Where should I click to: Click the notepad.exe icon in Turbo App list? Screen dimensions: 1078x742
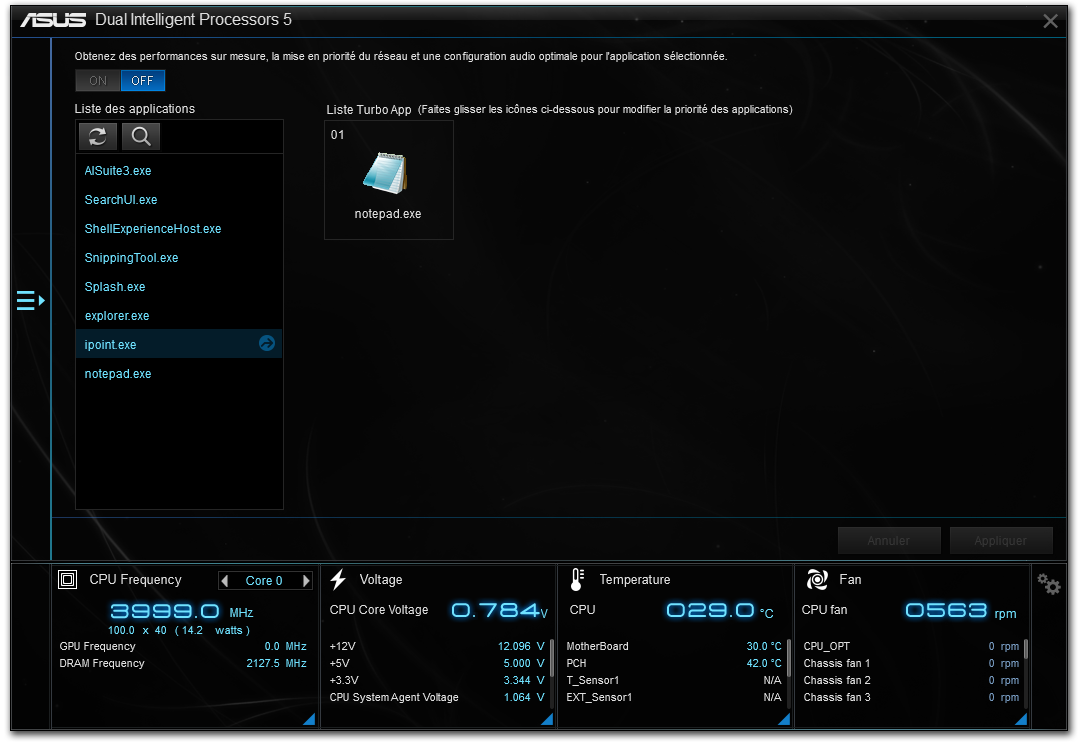(x=387, y=174)
